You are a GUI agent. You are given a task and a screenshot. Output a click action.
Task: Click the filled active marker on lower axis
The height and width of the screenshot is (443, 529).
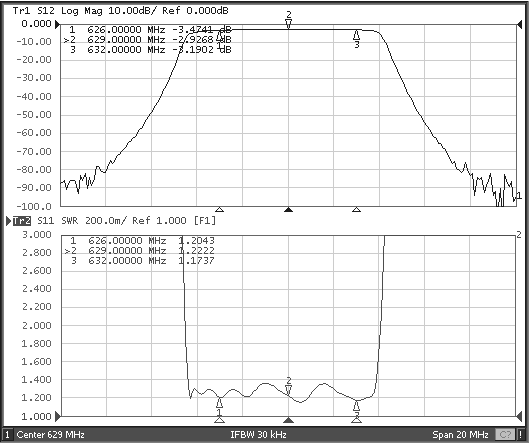coord(288,420)
